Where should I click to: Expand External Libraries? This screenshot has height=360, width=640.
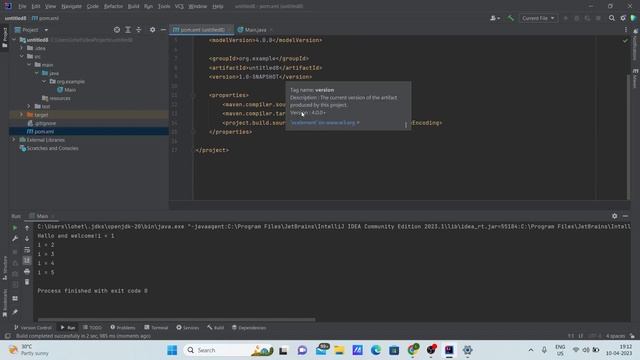14,140
